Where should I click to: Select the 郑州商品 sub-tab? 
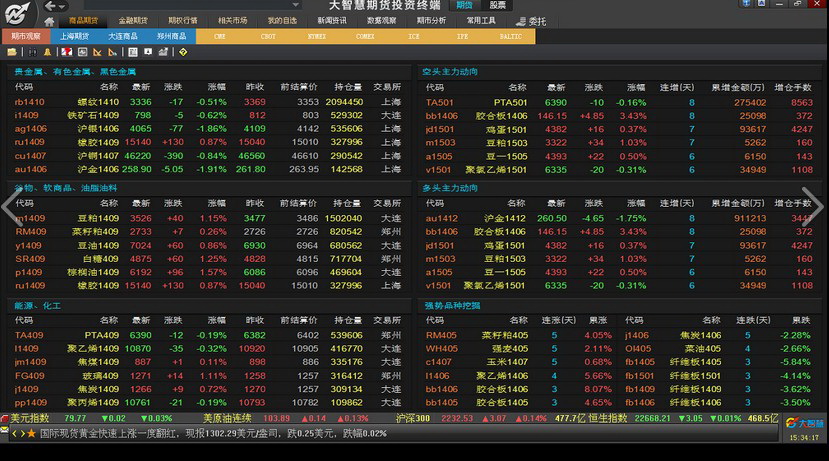tap(172, 36)
